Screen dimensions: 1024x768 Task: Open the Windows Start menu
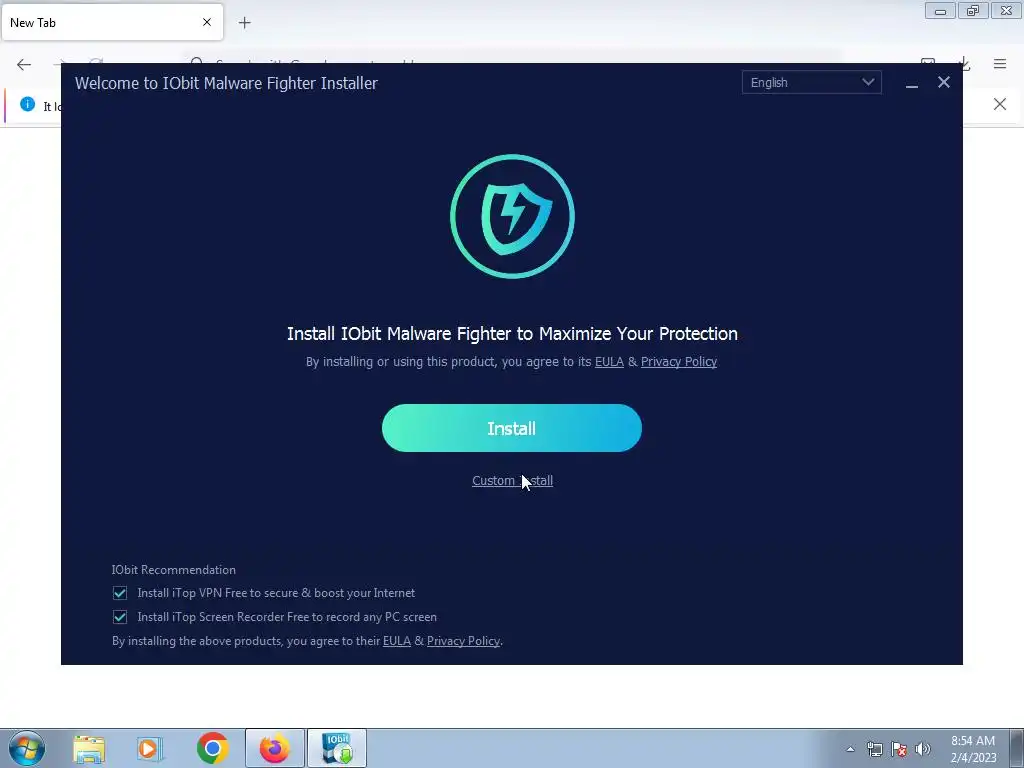click(x=27, y=748)
